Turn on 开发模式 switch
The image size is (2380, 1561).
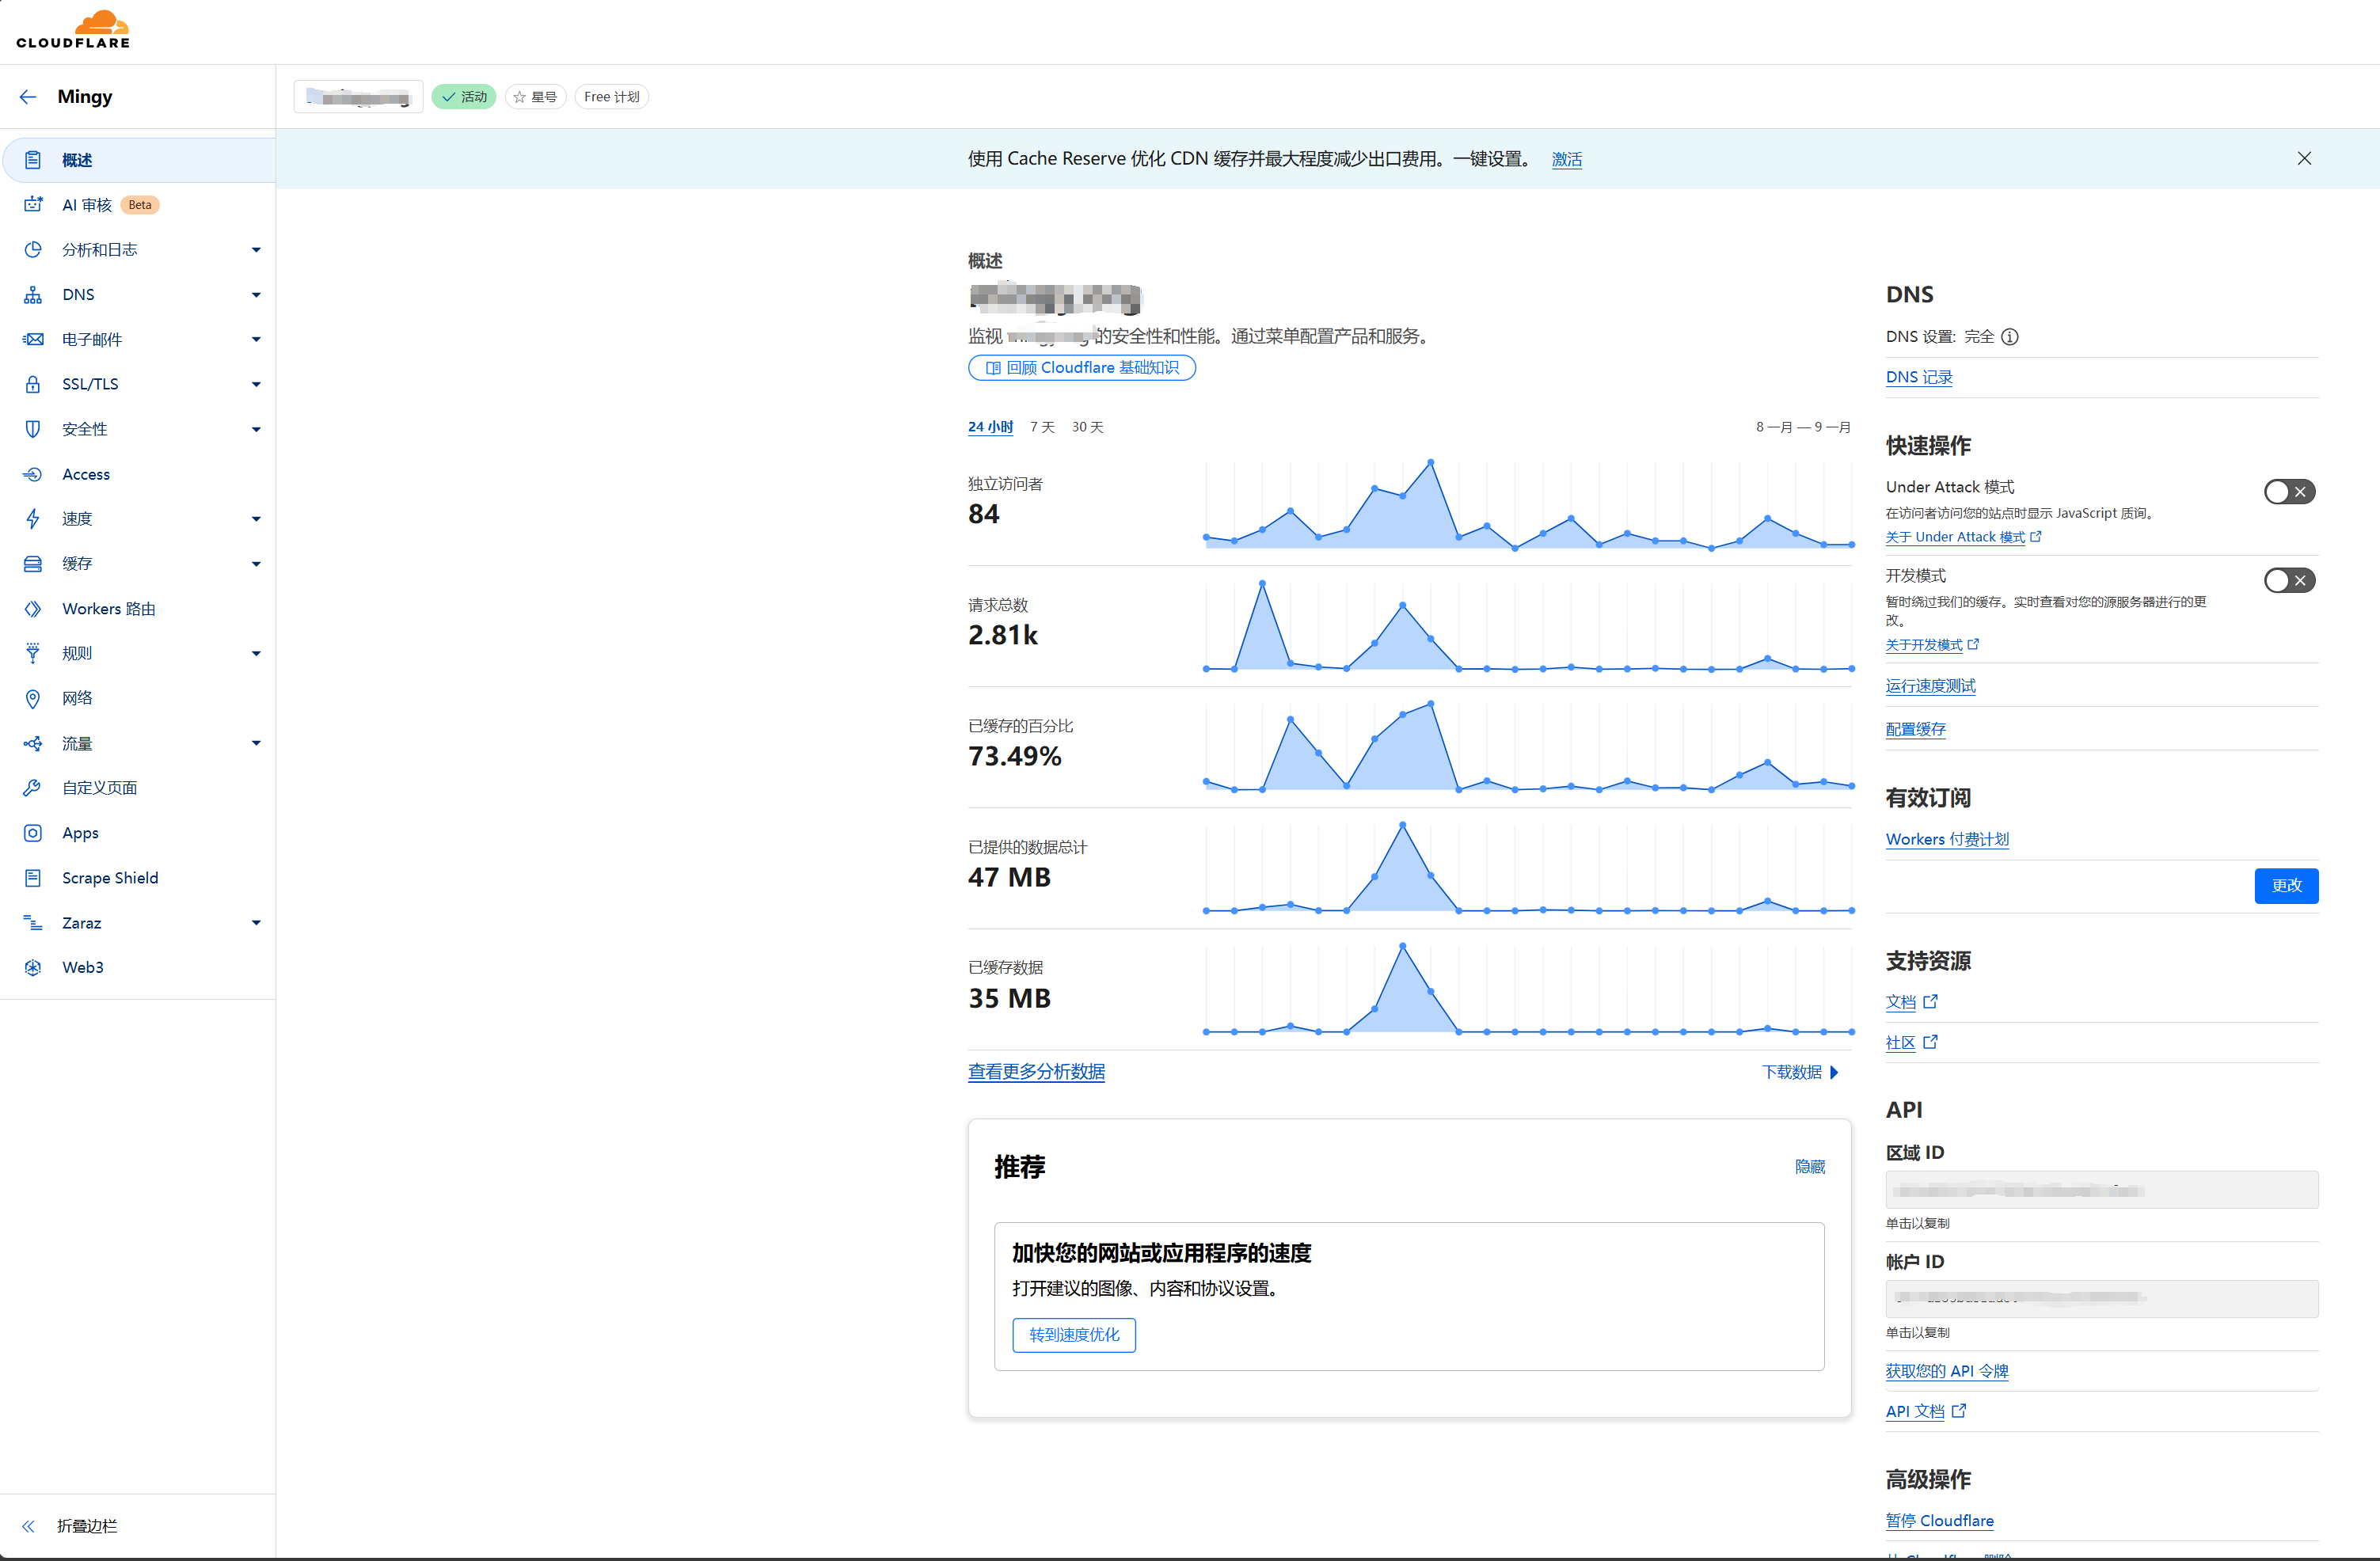pos(2289,581)
